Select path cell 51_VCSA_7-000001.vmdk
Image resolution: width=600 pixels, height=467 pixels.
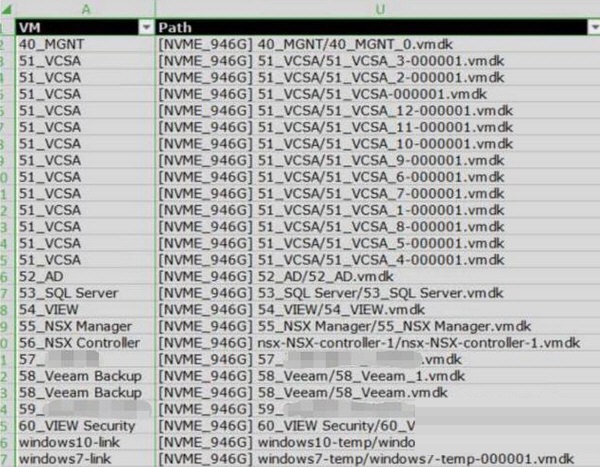[378, 194]
